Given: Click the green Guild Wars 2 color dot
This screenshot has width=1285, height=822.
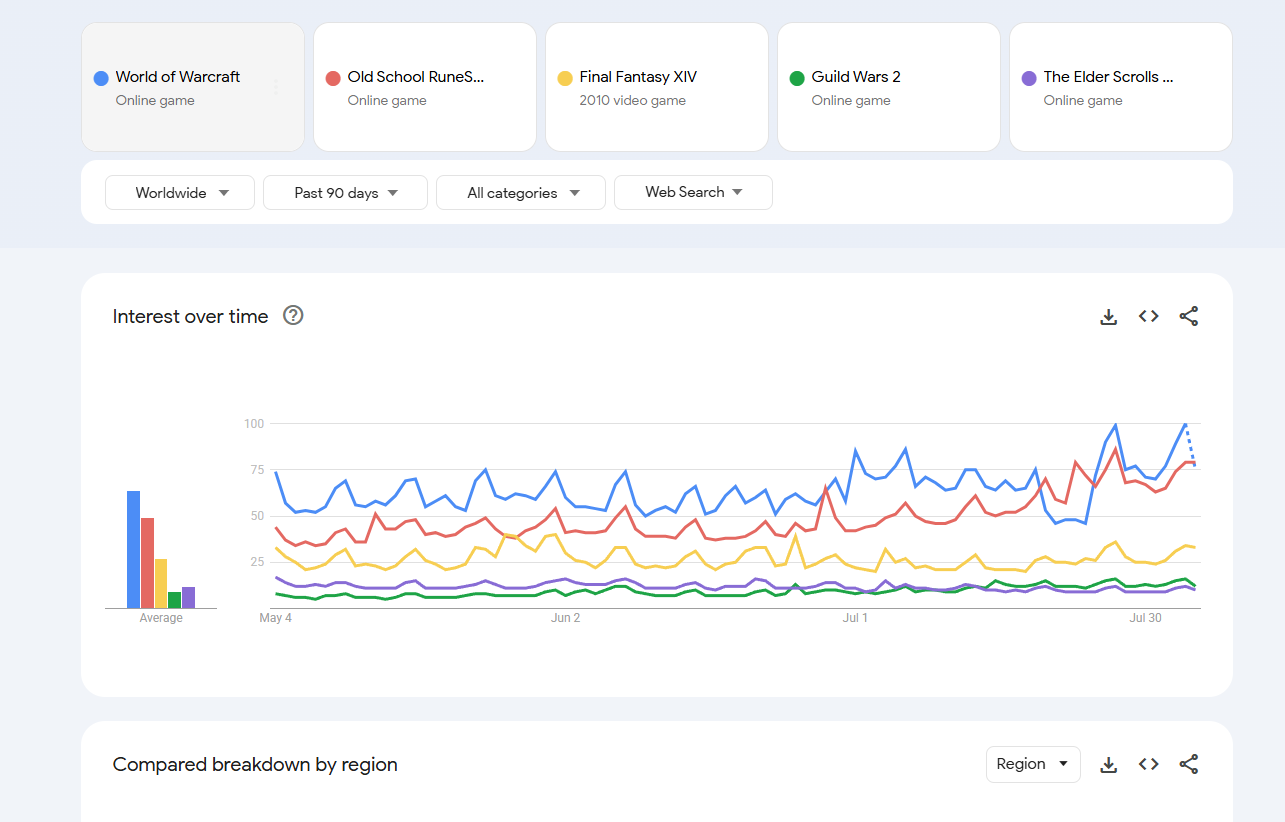Looking at the screenshot, I should [x=797, y=78].
